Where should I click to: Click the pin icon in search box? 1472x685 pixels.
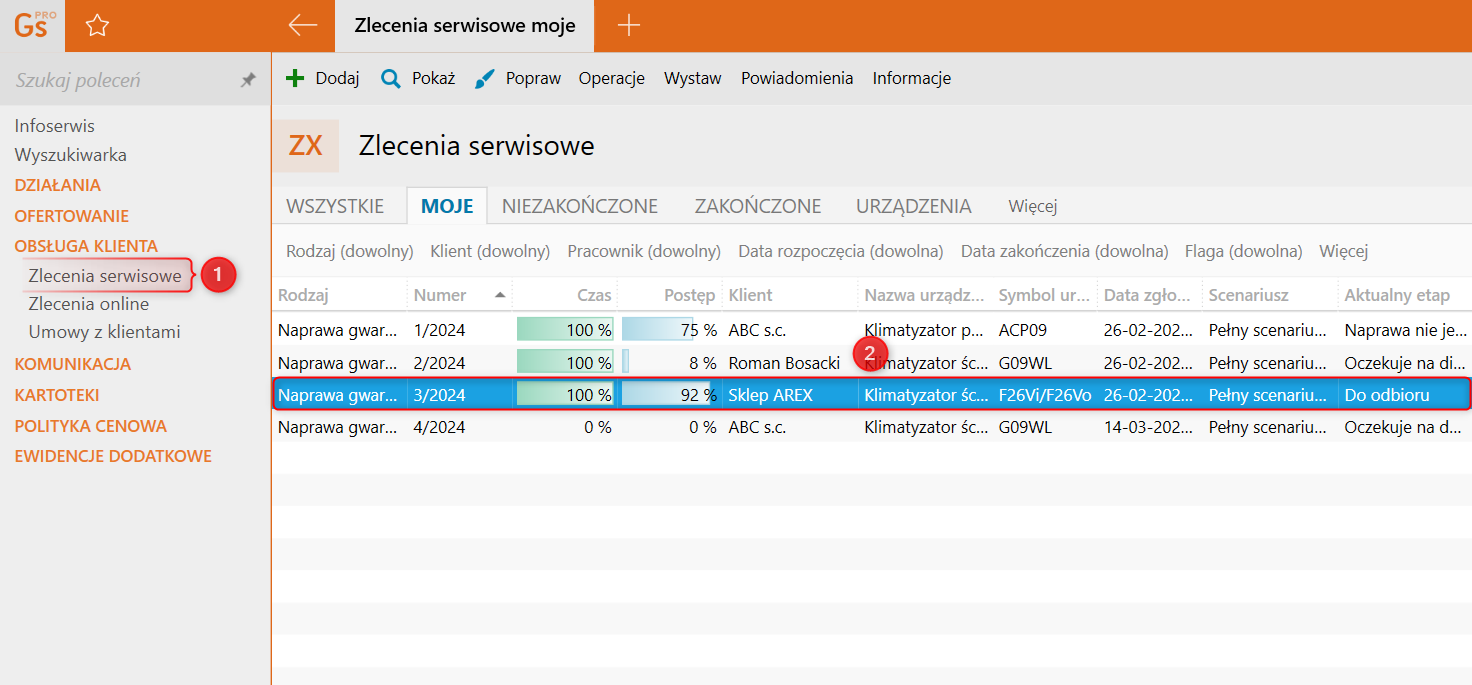pyautogui.click(x=248, y=80)
